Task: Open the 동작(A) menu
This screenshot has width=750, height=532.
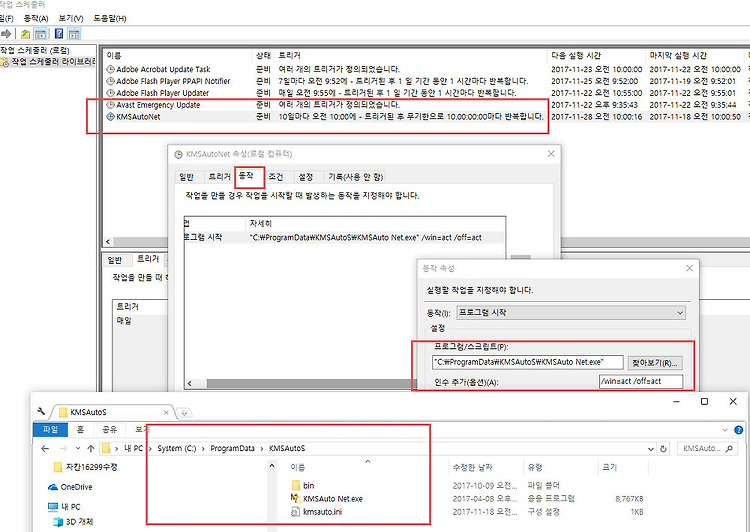Action: point(36,18)
